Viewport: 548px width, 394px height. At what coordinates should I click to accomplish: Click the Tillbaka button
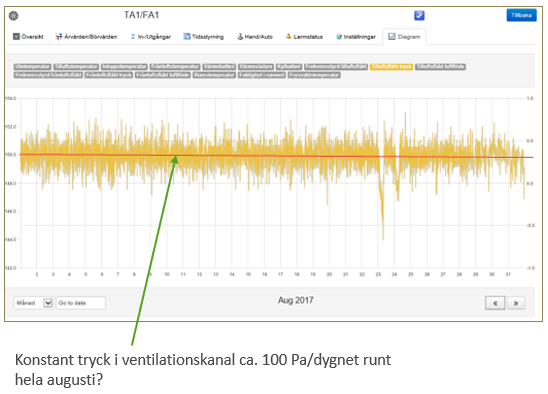click(x=521, y=15)
